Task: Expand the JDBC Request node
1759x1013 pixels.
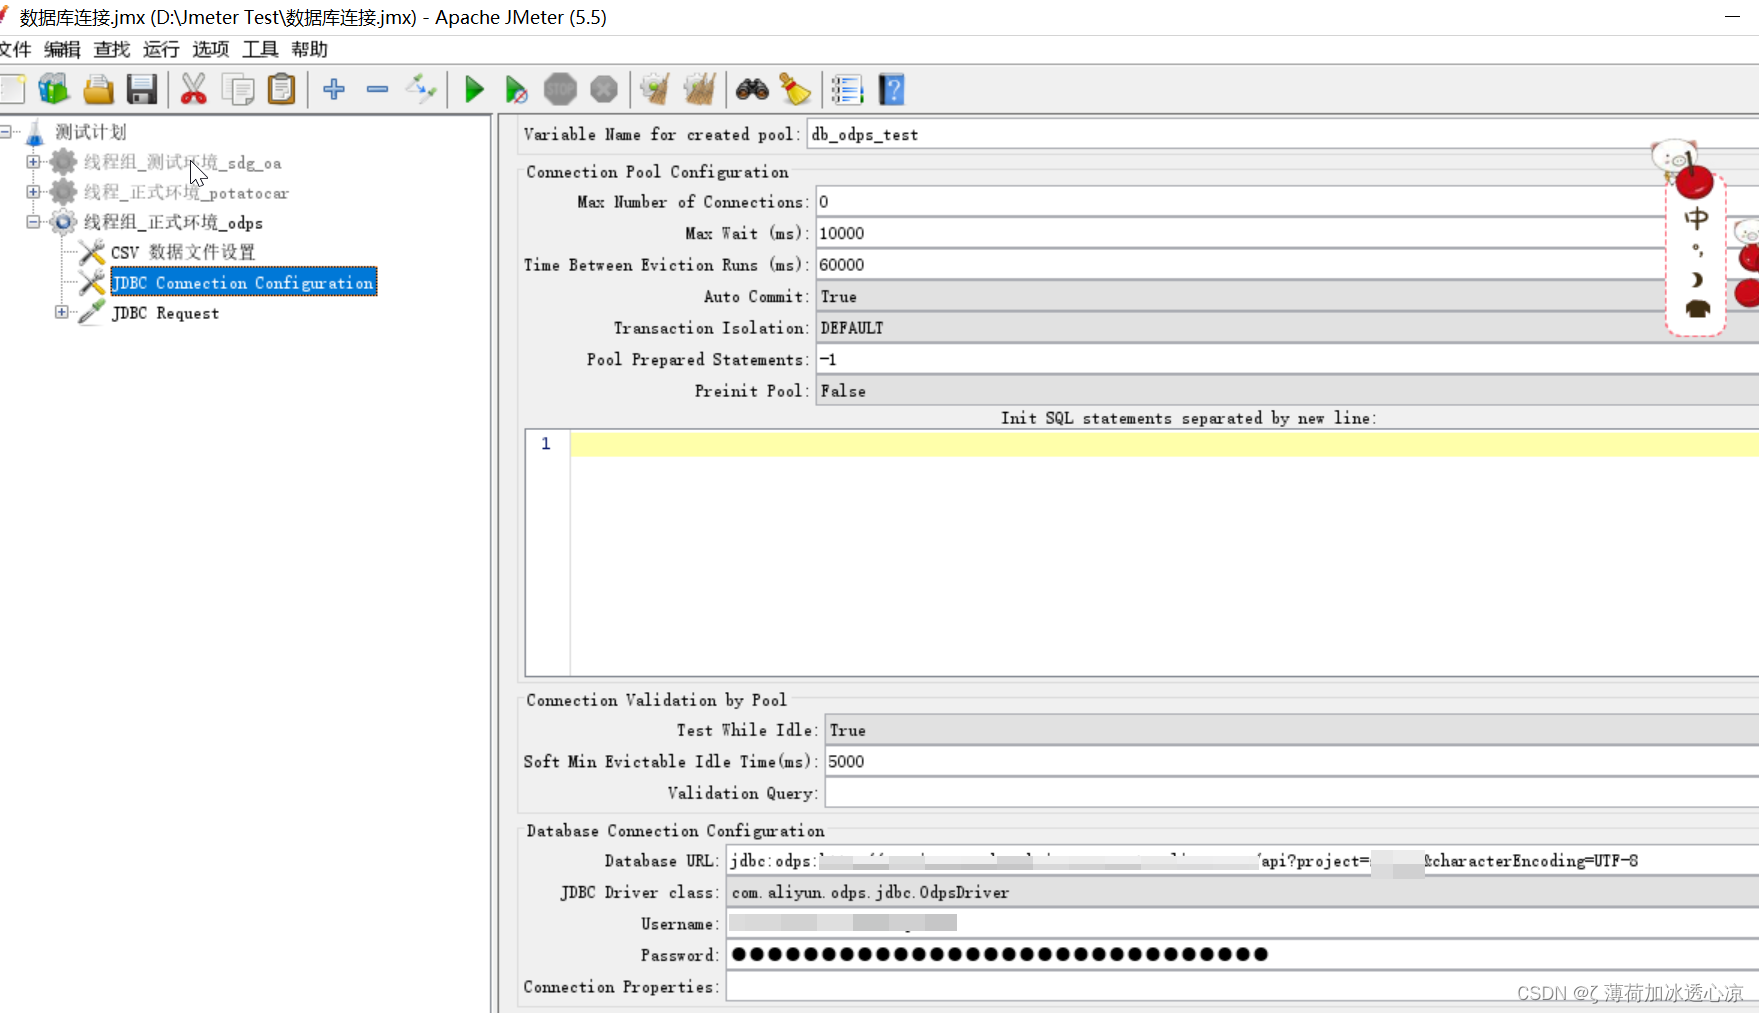Action: [62, 312]
